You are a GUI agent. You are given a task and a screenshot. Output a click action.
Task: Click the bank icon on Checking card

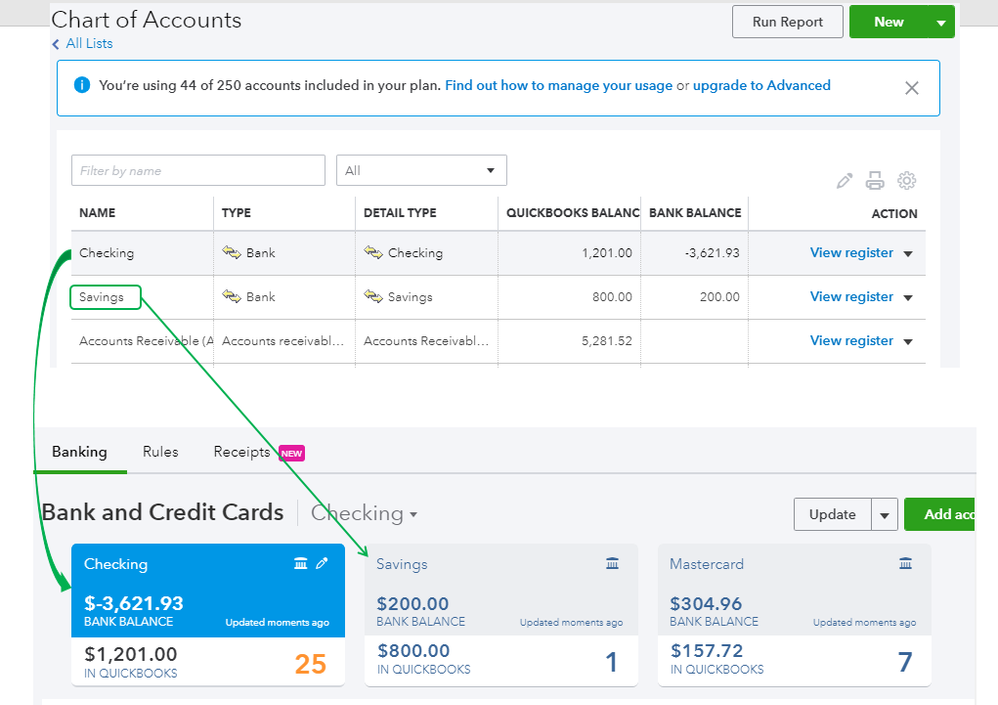(301, 564)
